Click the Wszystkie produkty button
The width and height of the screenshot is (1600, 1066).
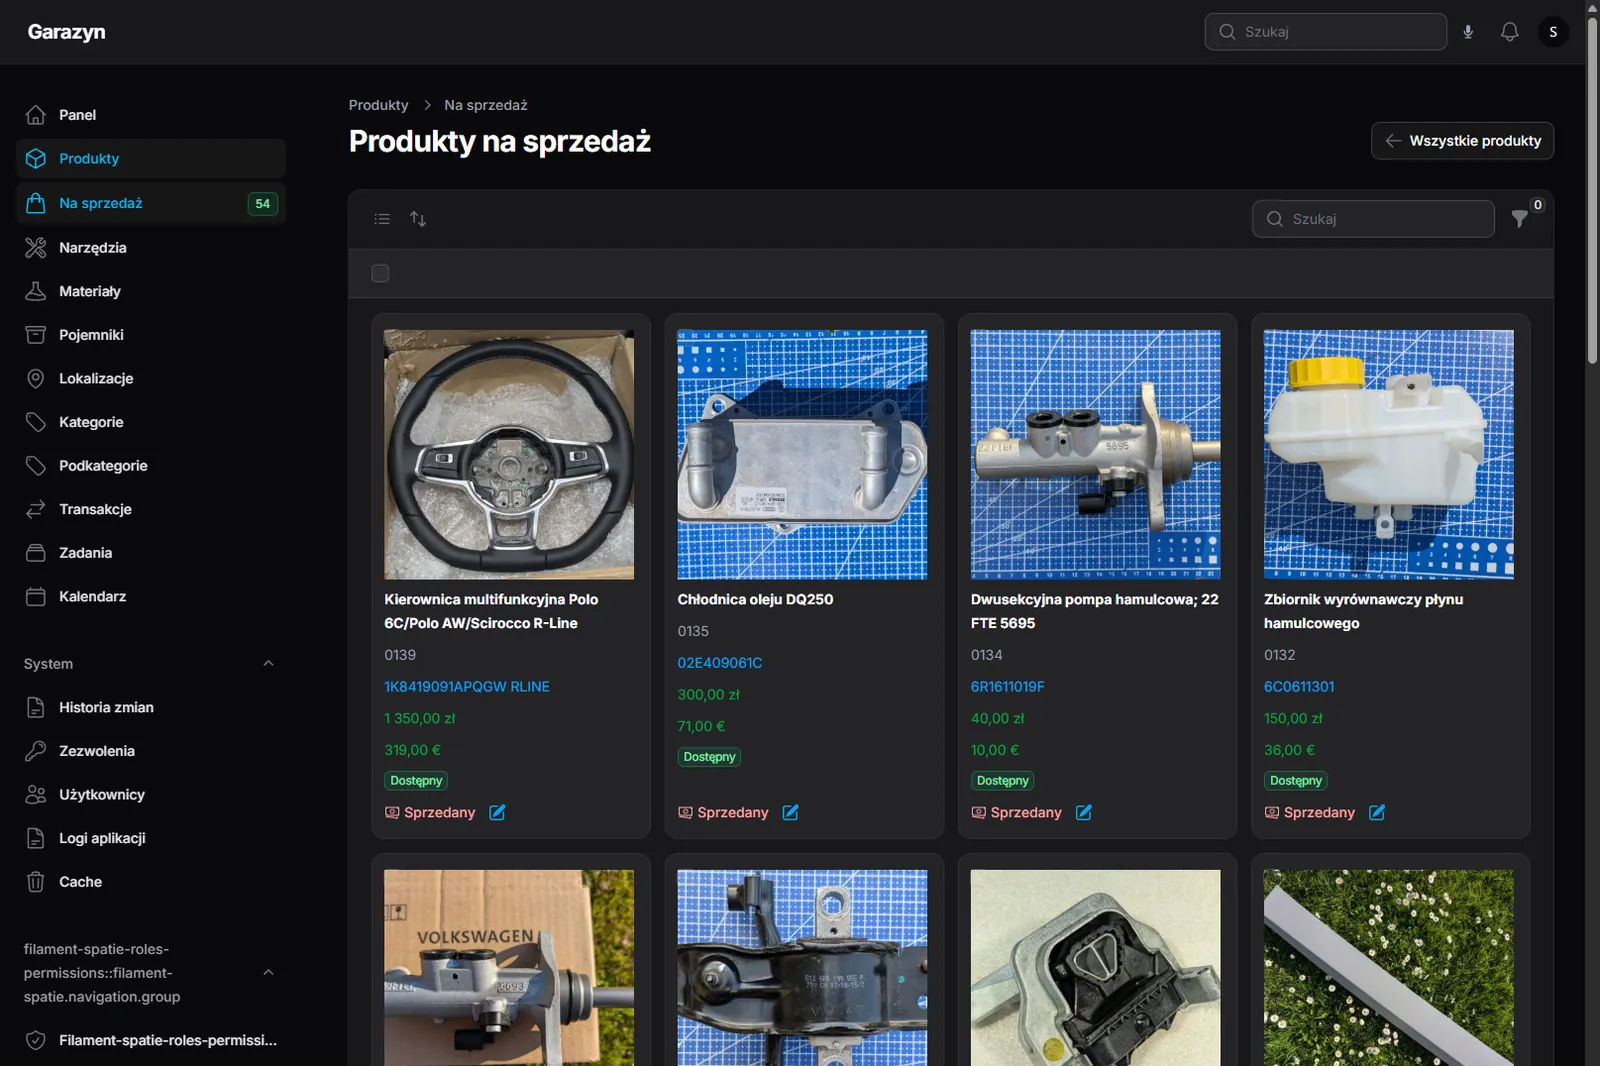click(x=1462, y=141)
